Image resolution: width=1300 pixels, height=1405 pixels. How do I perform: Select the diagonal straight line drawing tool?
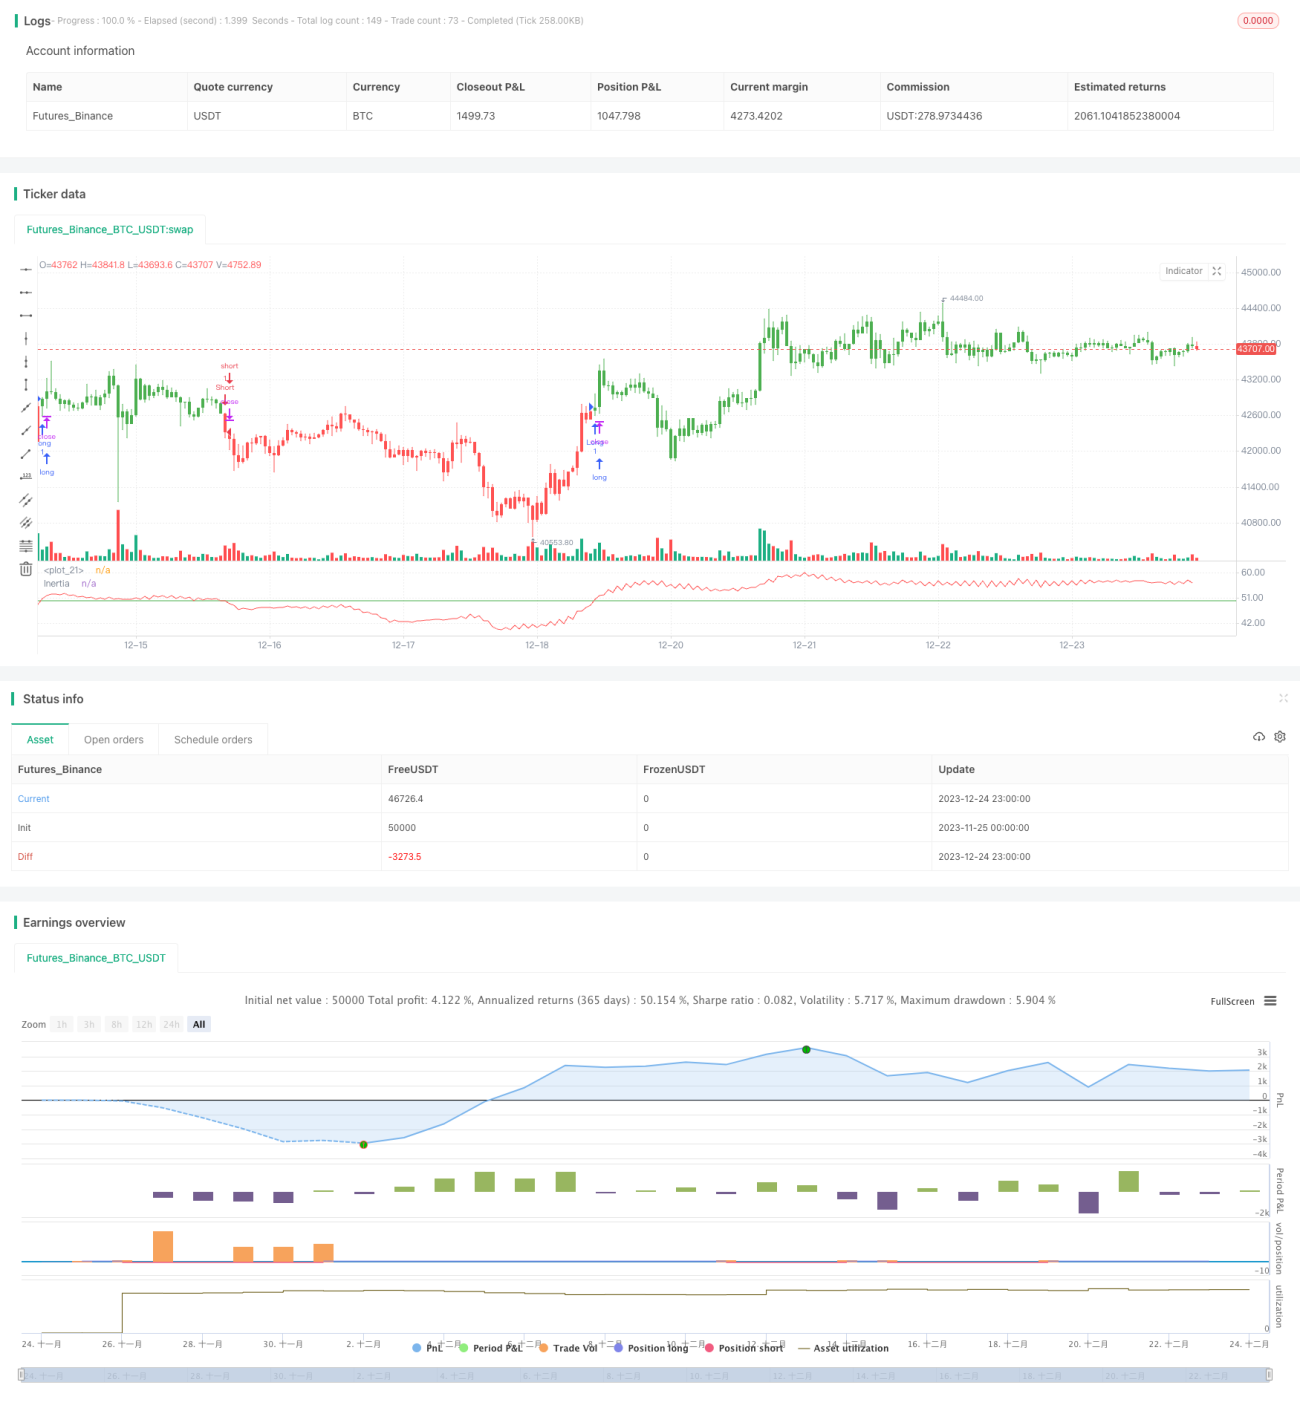pyautogui.click(x=26, y=407)
